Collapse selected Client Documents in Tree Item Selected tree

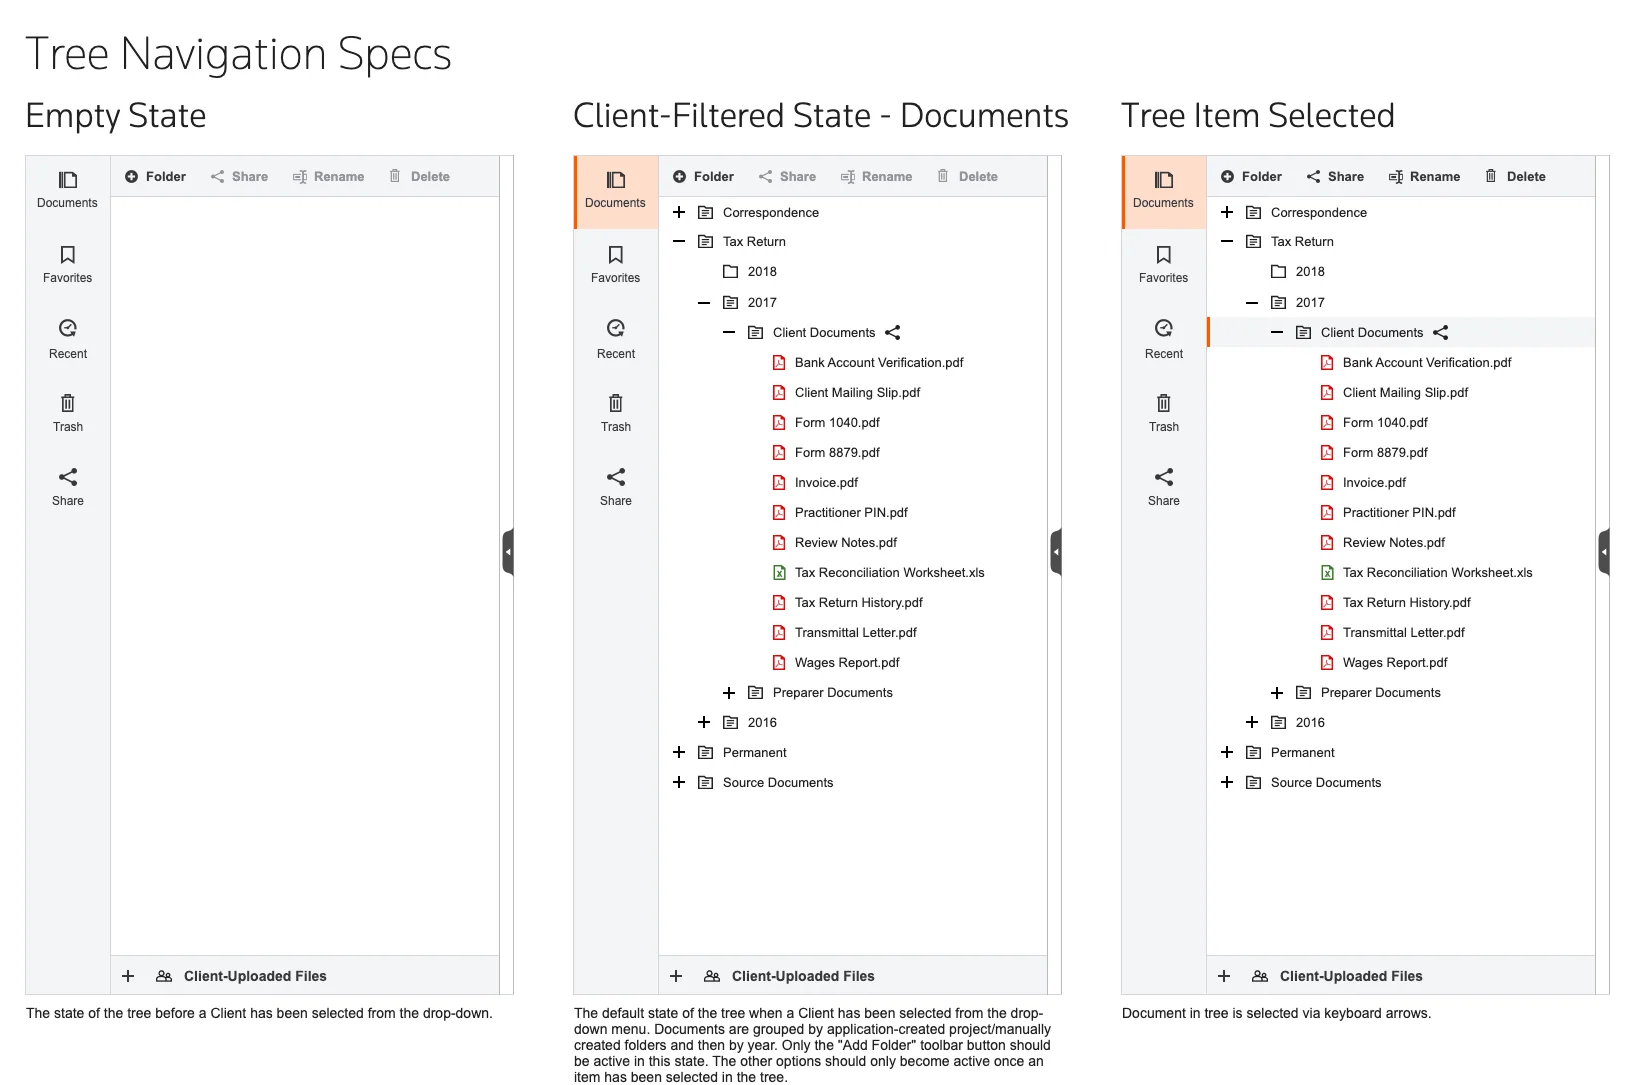click(x=1277, y=332)
